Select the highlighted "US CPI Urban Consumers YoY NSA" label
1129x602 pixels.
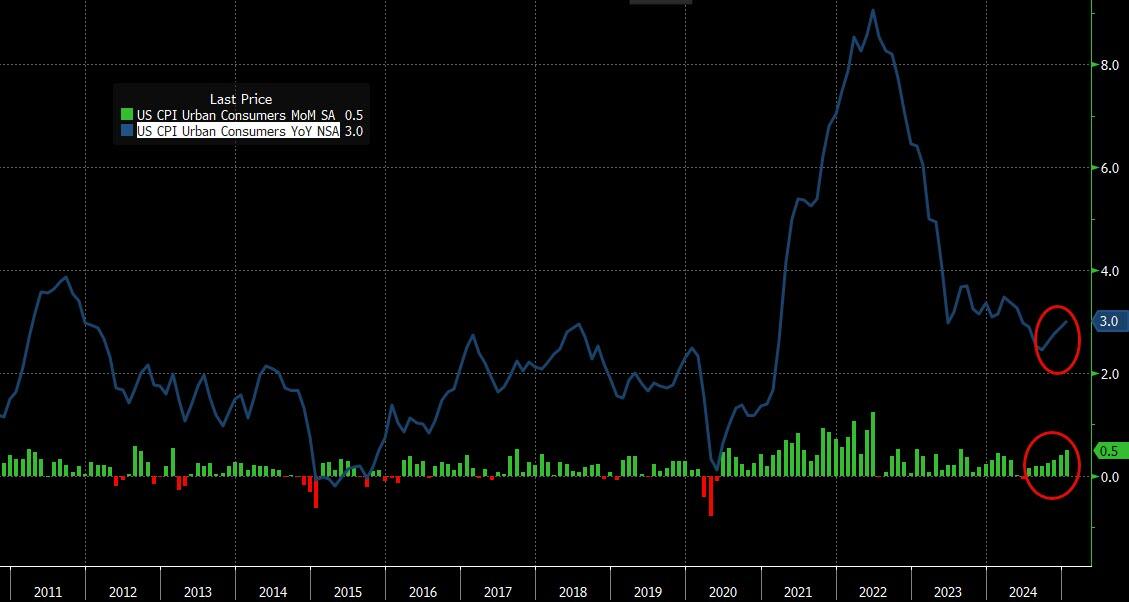pyautogui.click(x=238, y=131)
